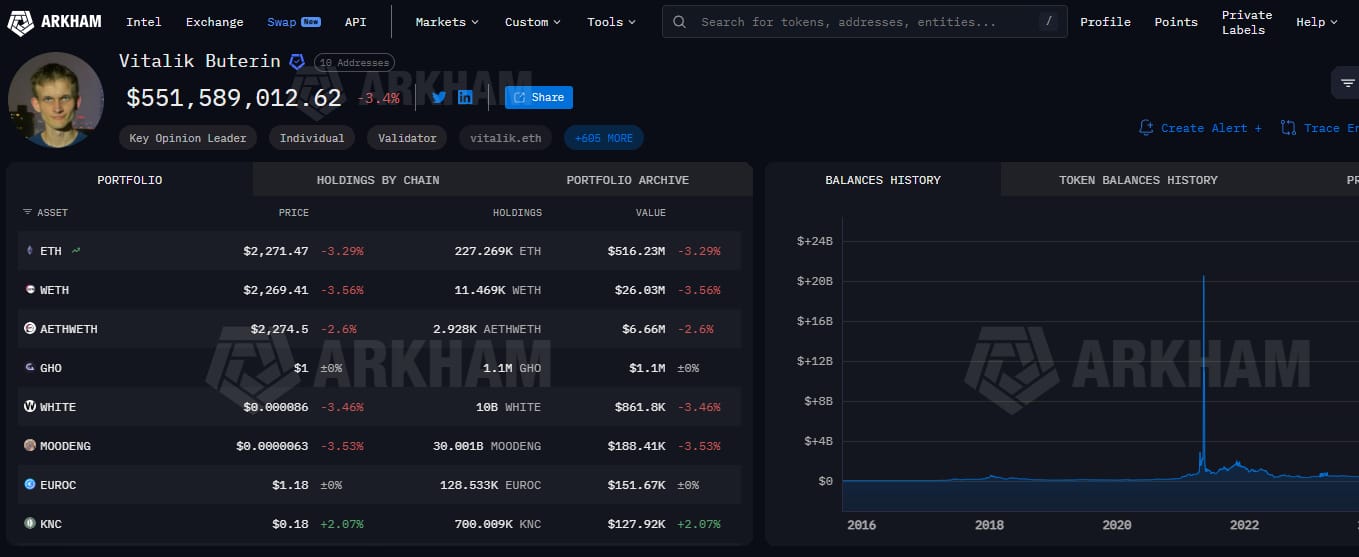Focus the token and address search field

coord(864,21)
